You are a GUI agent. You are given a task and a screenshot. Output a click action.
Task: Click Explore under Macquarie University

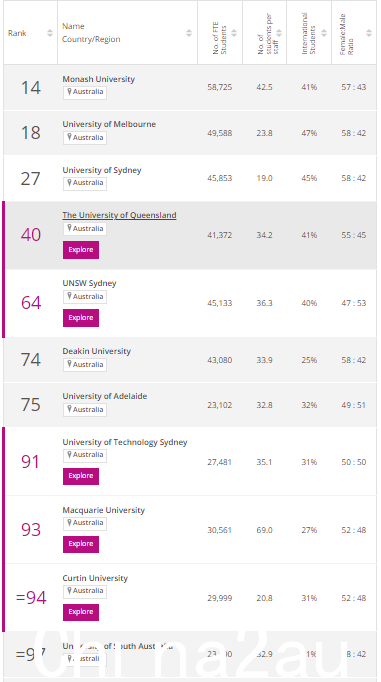point(81,544)
